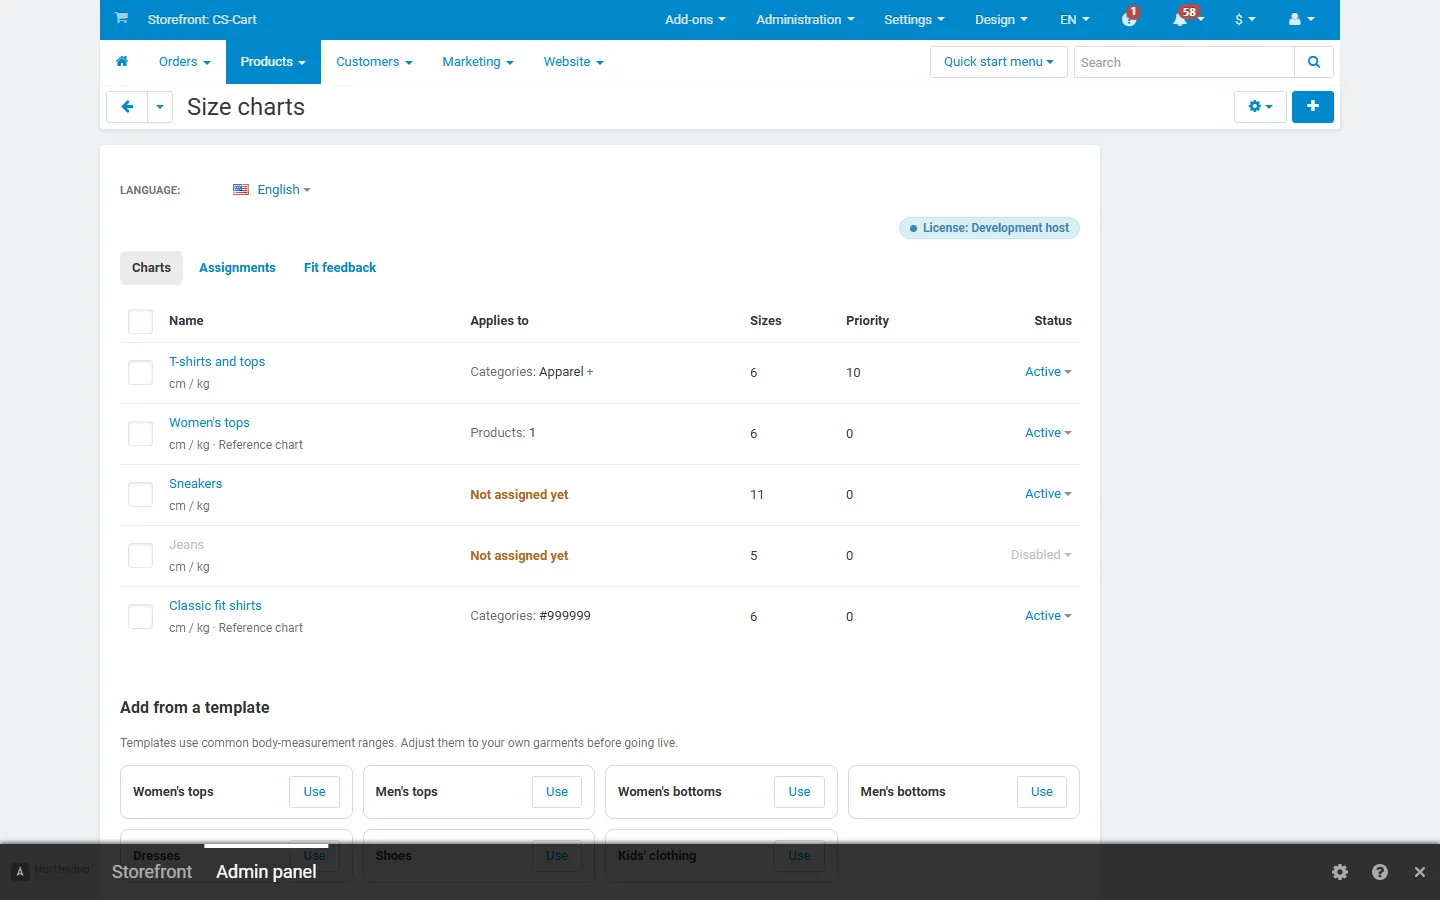The height and width of the screenshot is (900, 1440).
Task: Check the Classic fit shirts row checkbox
Action: pyautogui.click(x=141, y=617)
